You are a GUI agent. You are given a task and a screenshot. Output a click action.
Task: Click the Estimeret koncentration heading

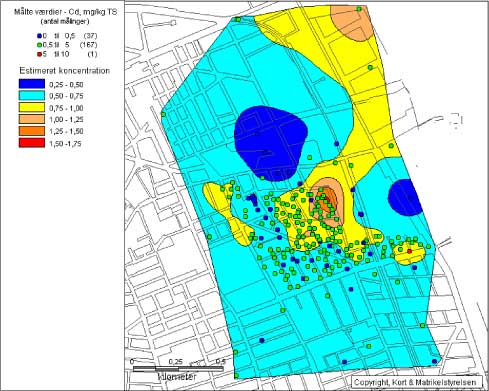click(64, 71)
